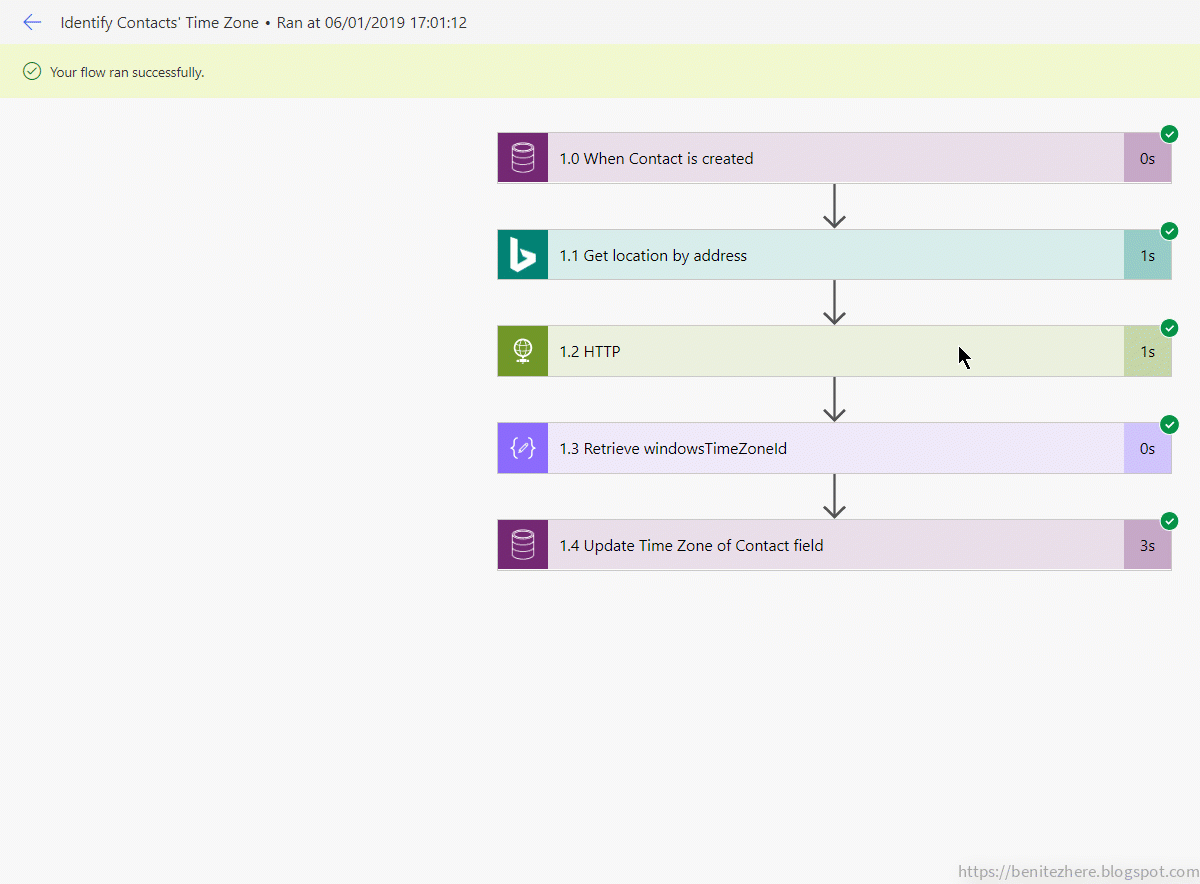1200x884 pixels.
Task: Select the Bing Maps icon on "Get location by address"
Action: click(x=522, y=254)
